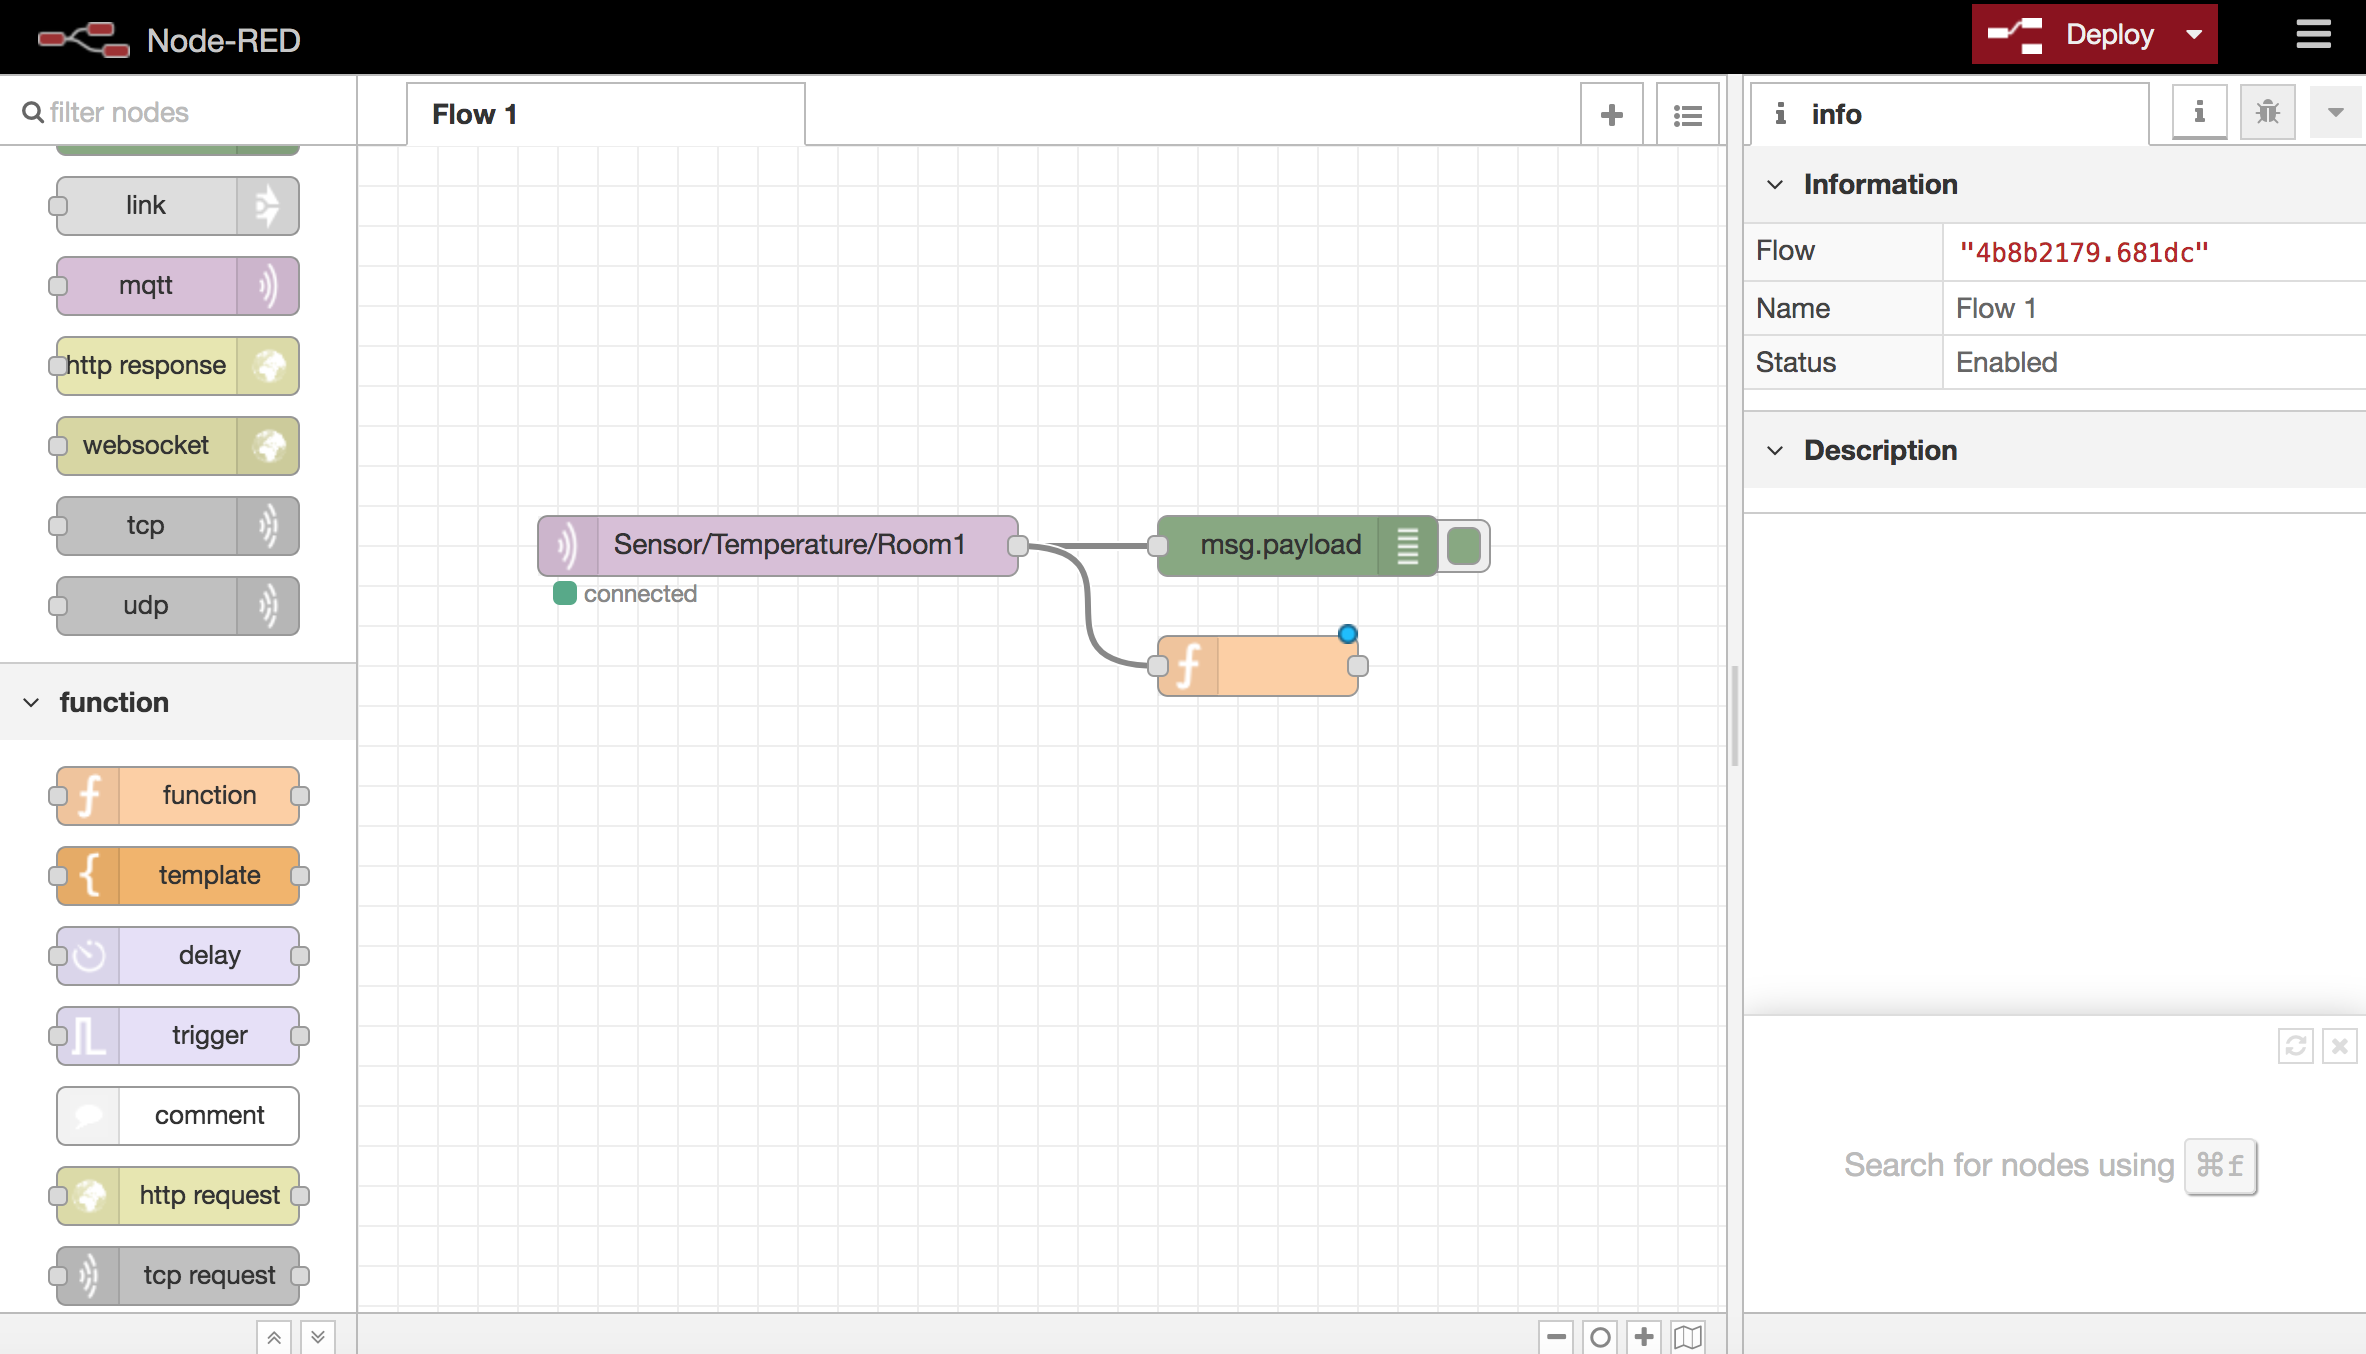The image size is (2366, 1354).
Task: Select the tcp request palette node
Action: click(178, 1276)
